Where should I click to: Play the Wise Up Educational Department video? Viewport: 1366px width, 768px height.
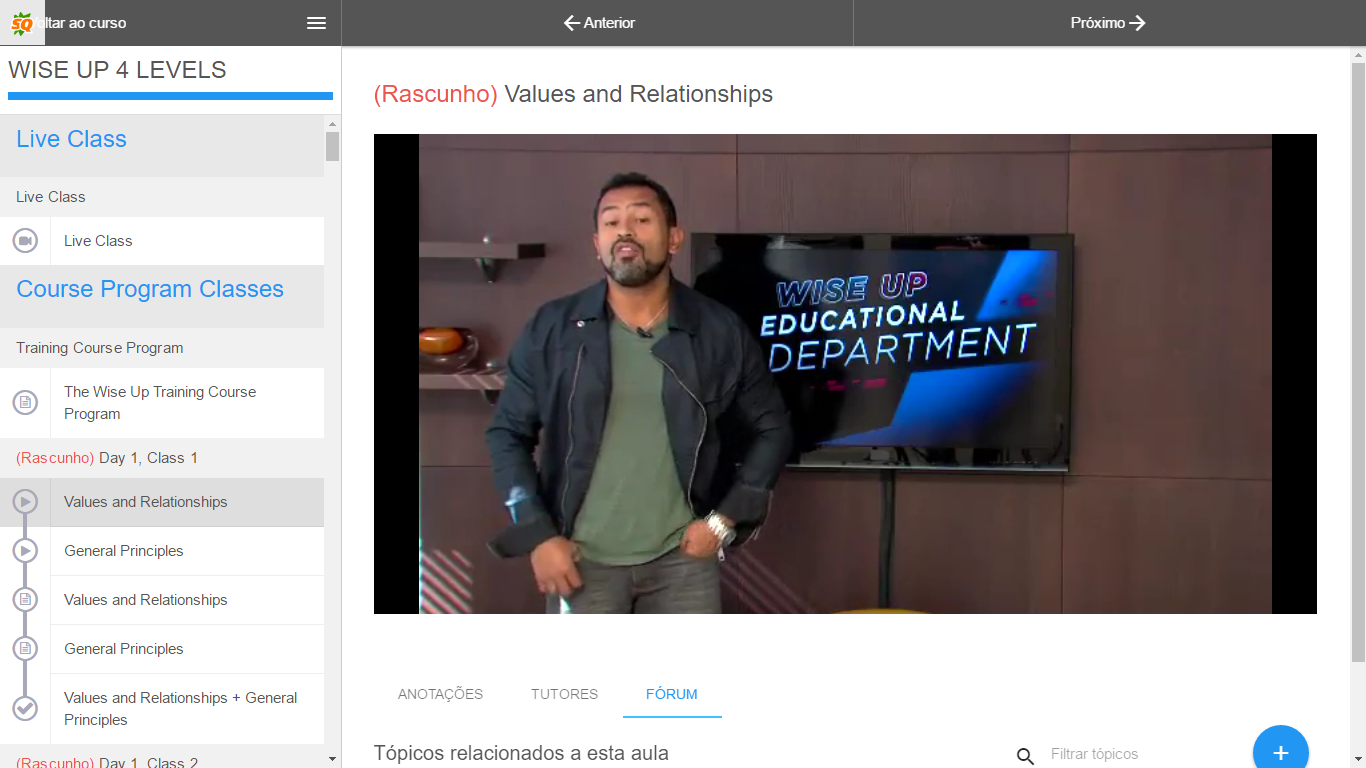(x=845, y=374)
